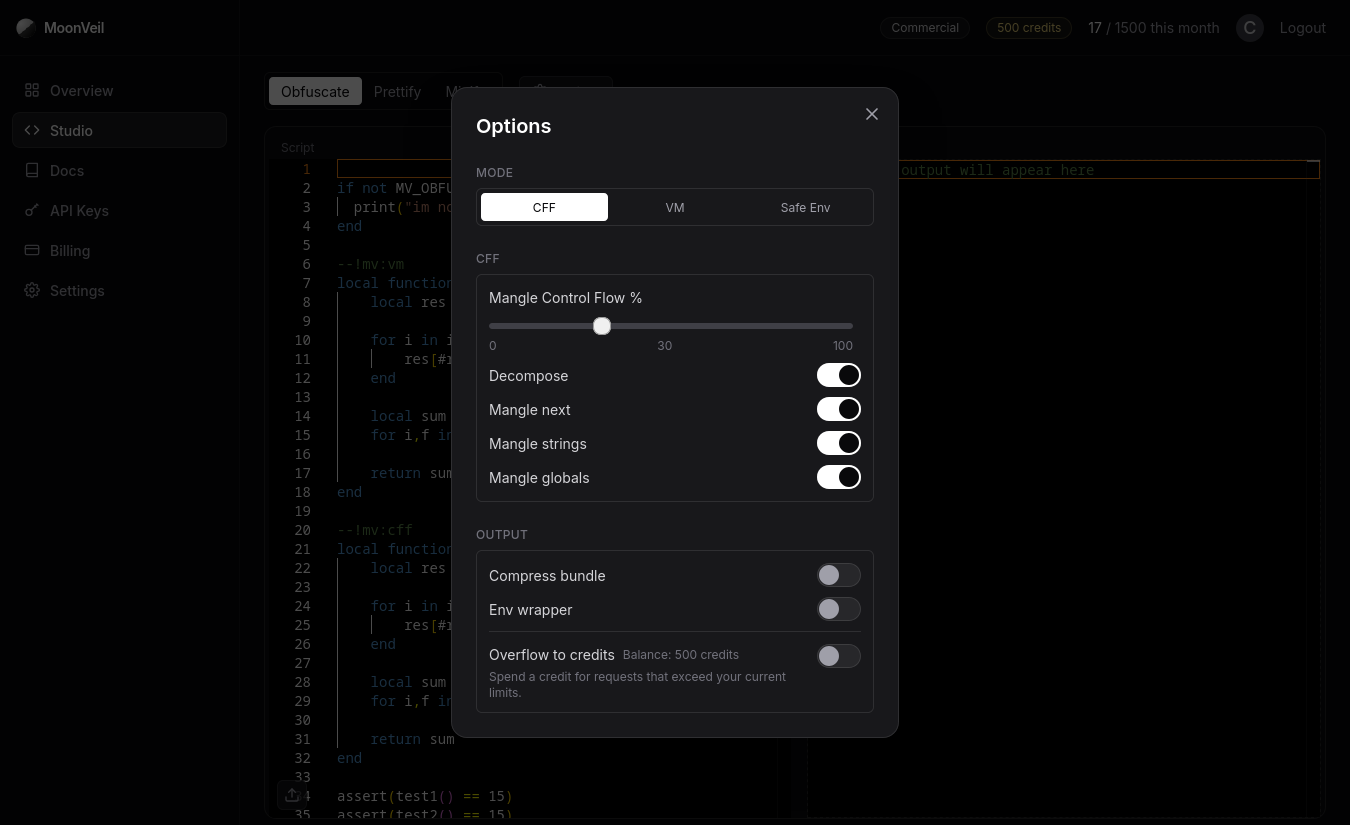Close the Options dialog
This screenshot has width=1350, height=825.
tap(872, 114)
